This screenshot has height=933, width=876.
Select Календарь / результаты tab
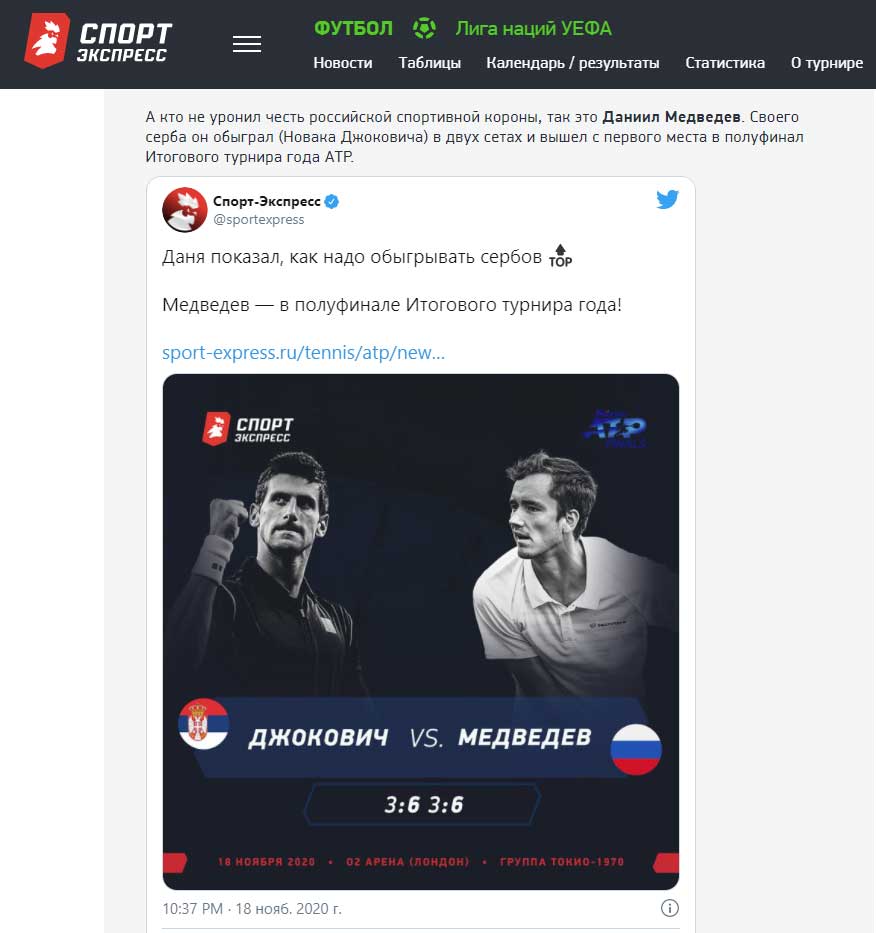(x=572, y=62)
